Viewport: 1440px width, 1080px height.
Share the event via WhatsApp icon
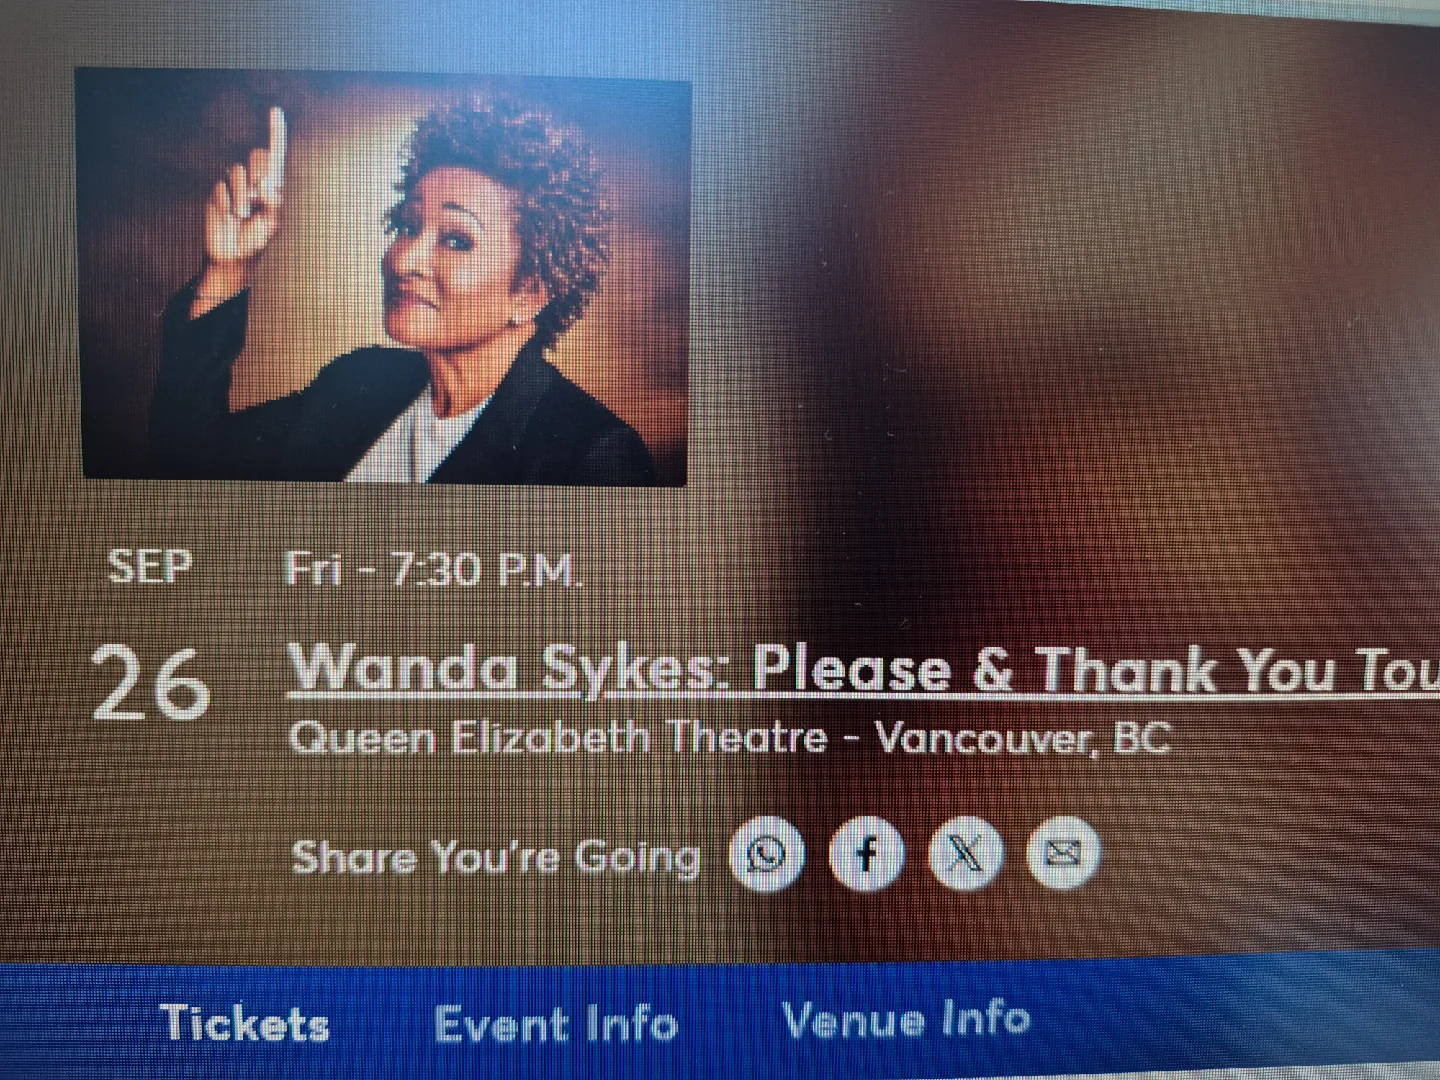[x=767, y=855]
